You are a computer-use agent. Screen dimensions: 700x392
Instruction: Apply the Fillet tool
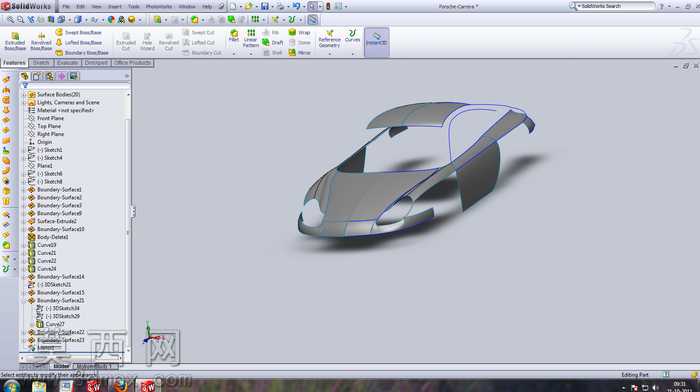(234, 36)
